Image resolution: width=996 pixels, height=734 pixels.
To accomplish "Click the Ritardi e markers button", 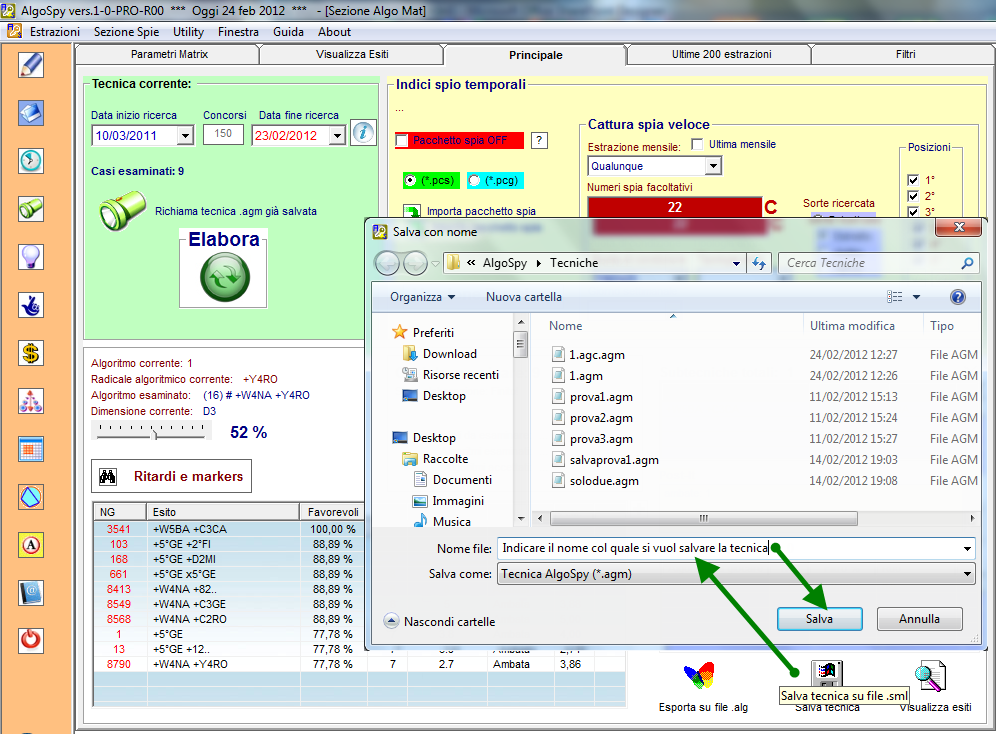I will (x=171, y=477).
